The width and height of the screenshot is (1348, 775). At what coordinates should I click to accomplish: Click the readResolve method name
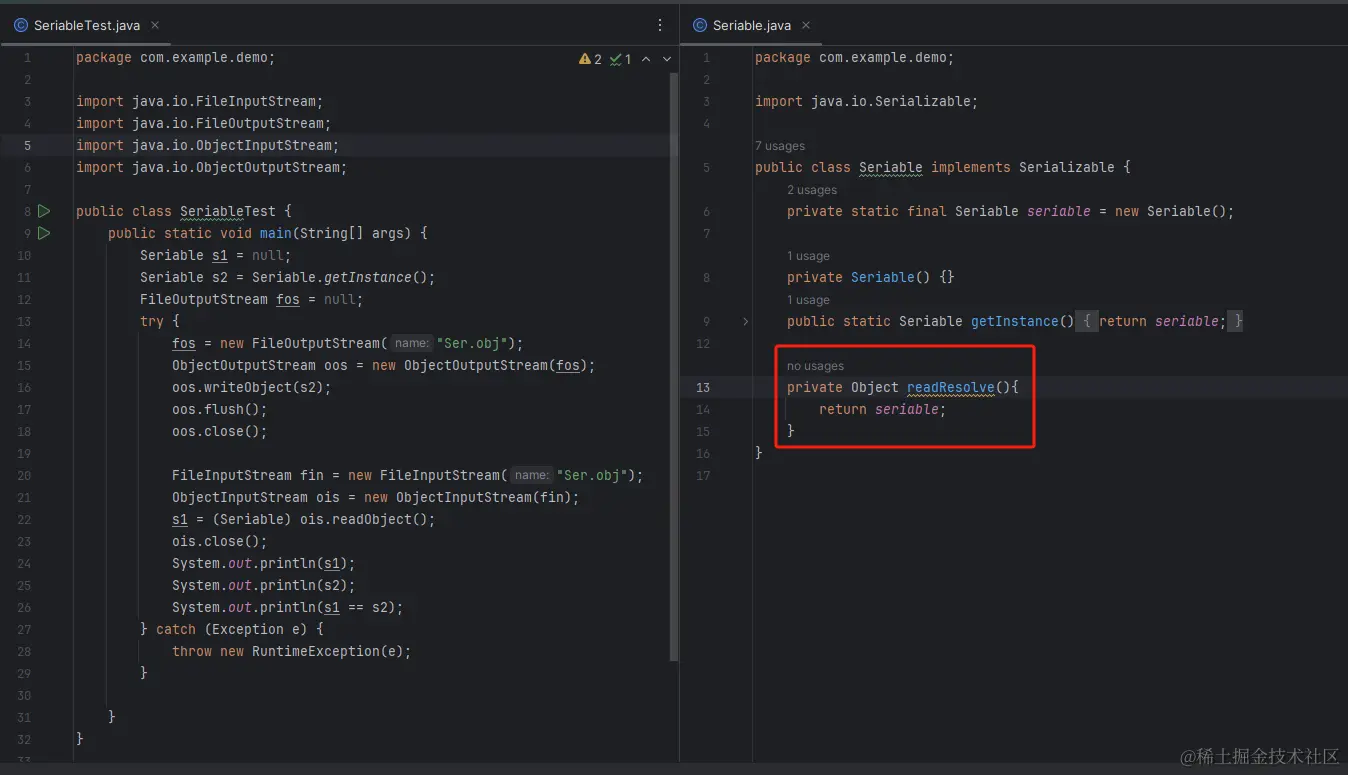[951, 387]
